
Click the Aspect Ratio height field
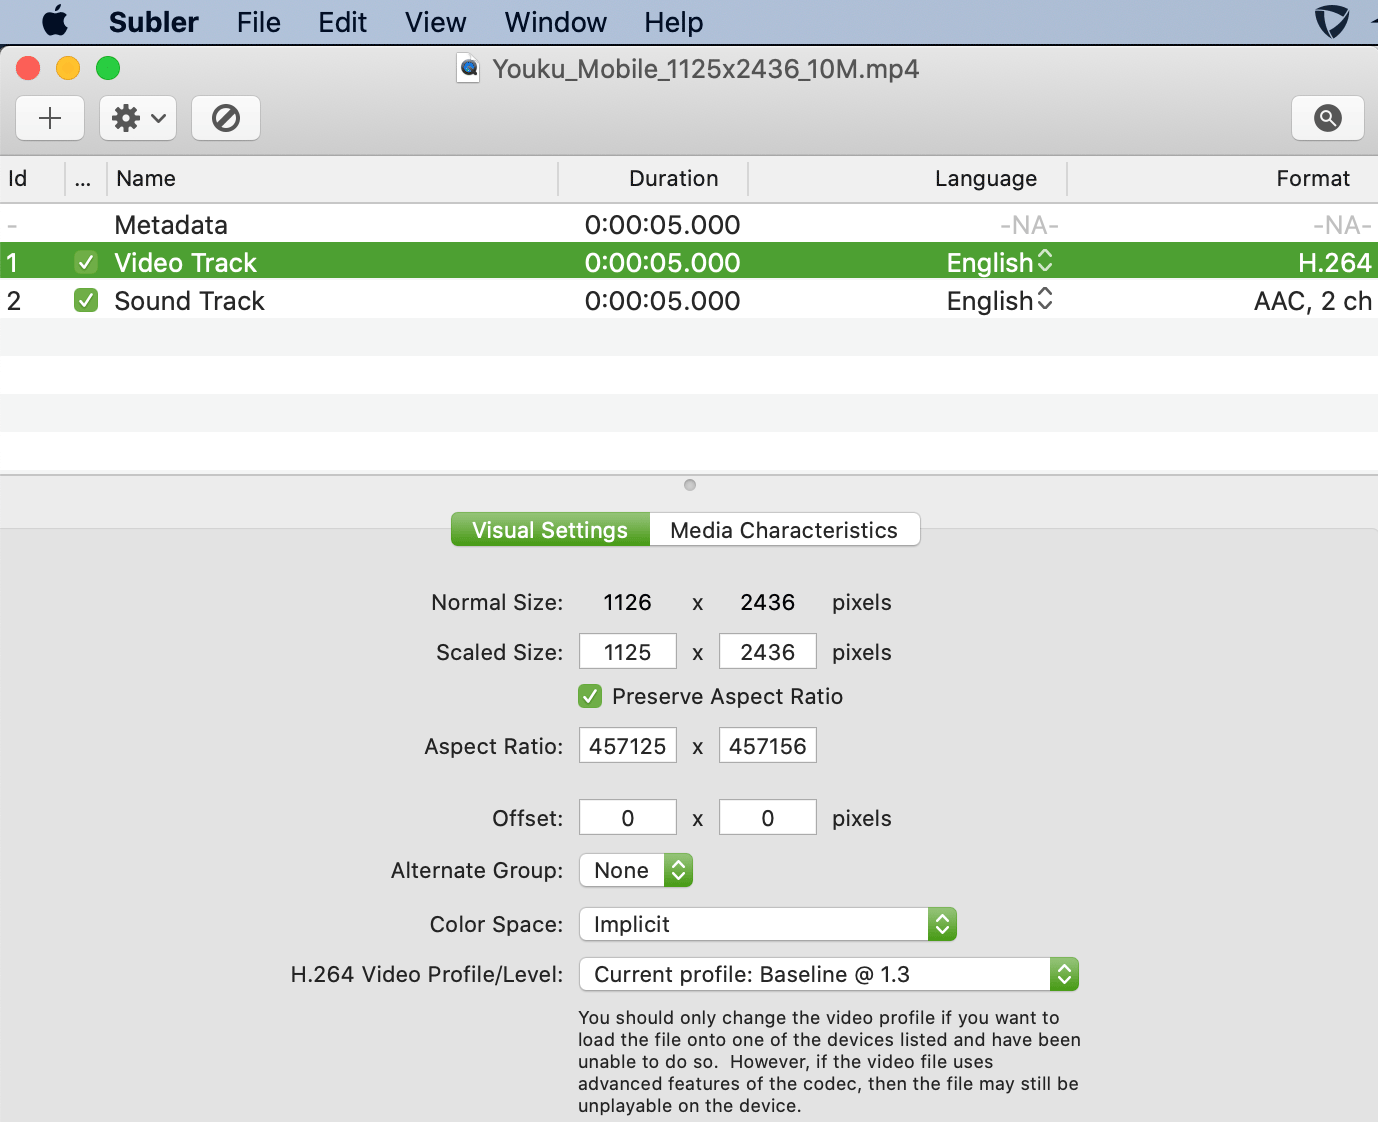click(x=768, y=746)
